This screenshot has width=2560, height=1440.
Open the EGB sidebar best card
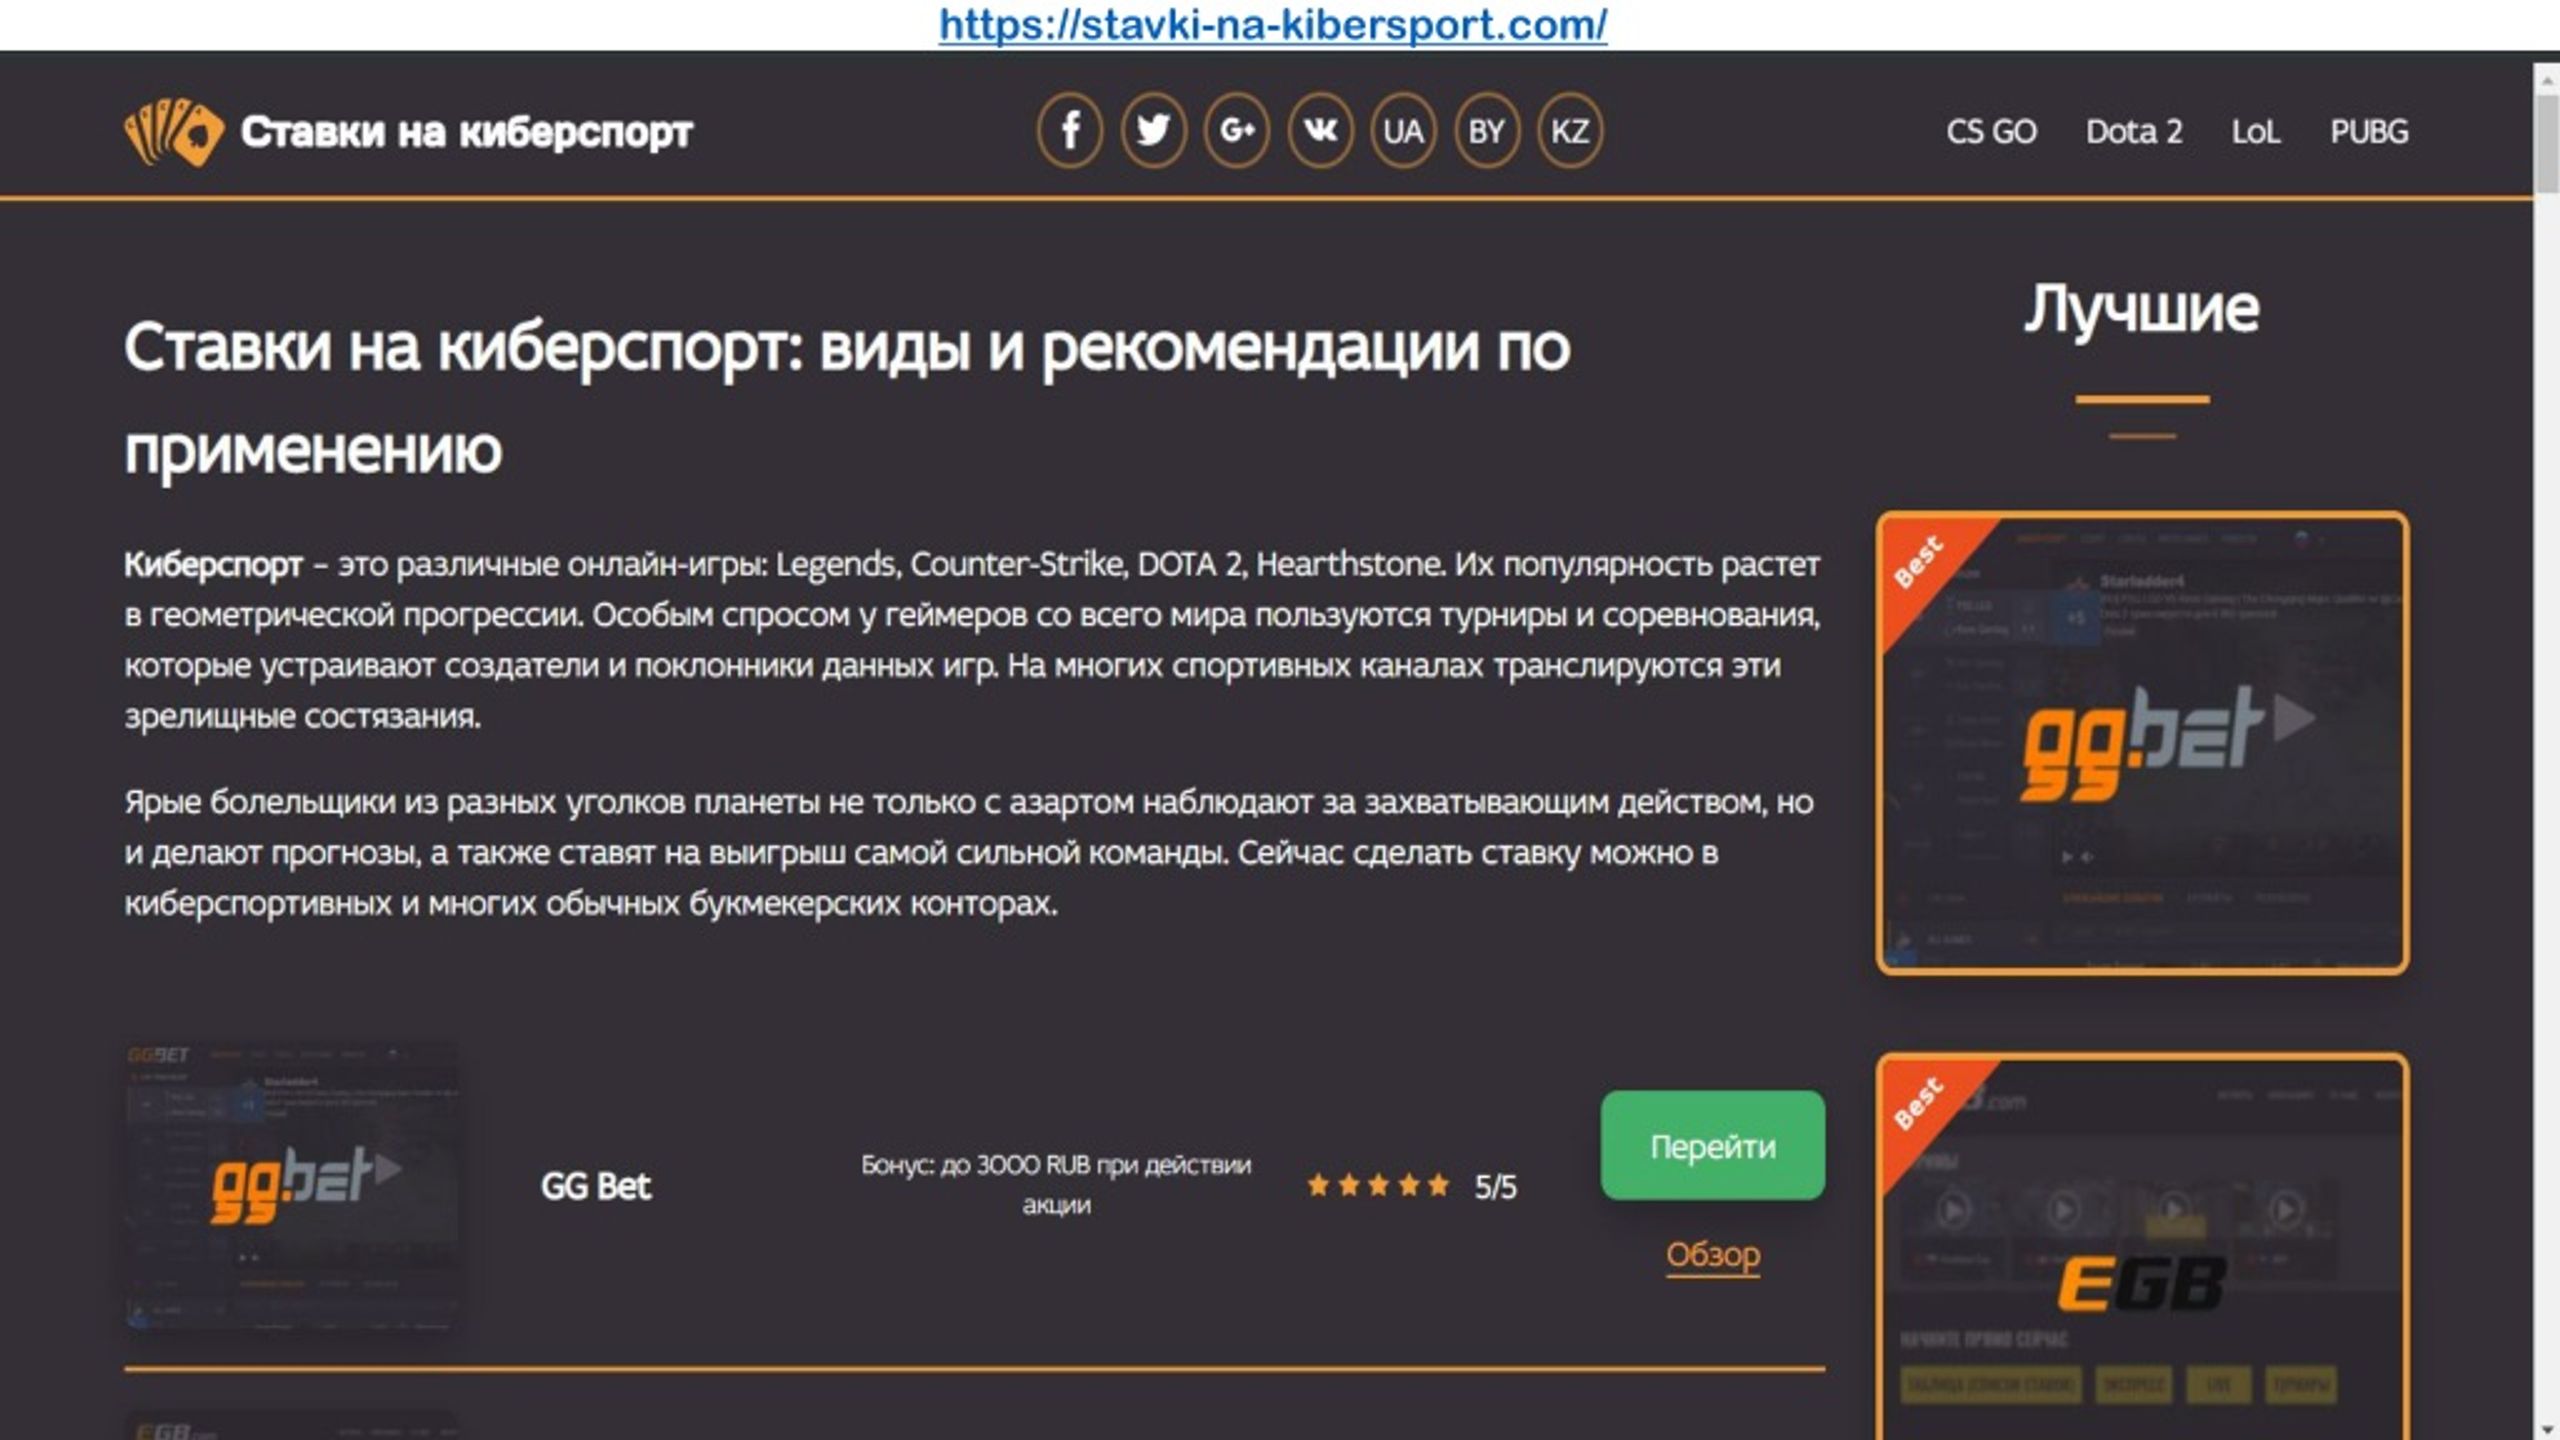tap(2142, 1247)
